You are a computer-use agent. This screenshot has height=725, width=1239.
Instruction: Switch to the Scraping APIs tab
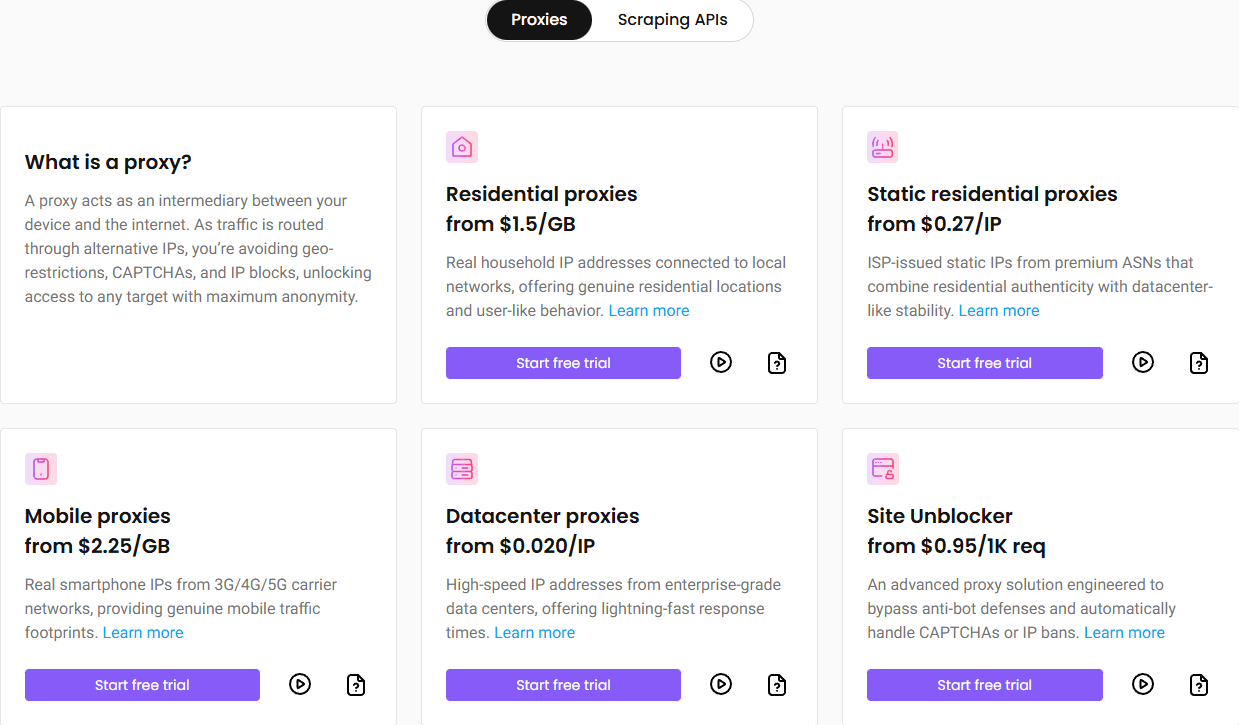point(672,20)
